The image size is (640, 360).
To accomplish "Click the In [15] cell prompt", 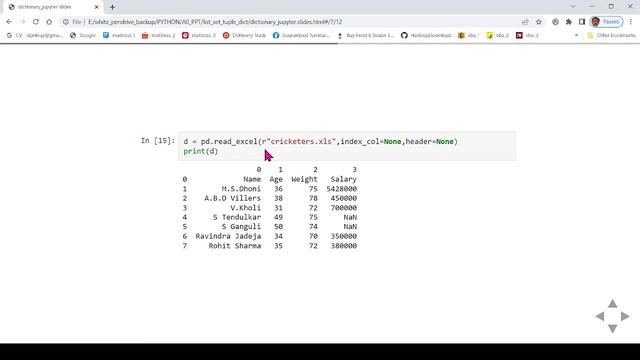I will coord(158,141).
